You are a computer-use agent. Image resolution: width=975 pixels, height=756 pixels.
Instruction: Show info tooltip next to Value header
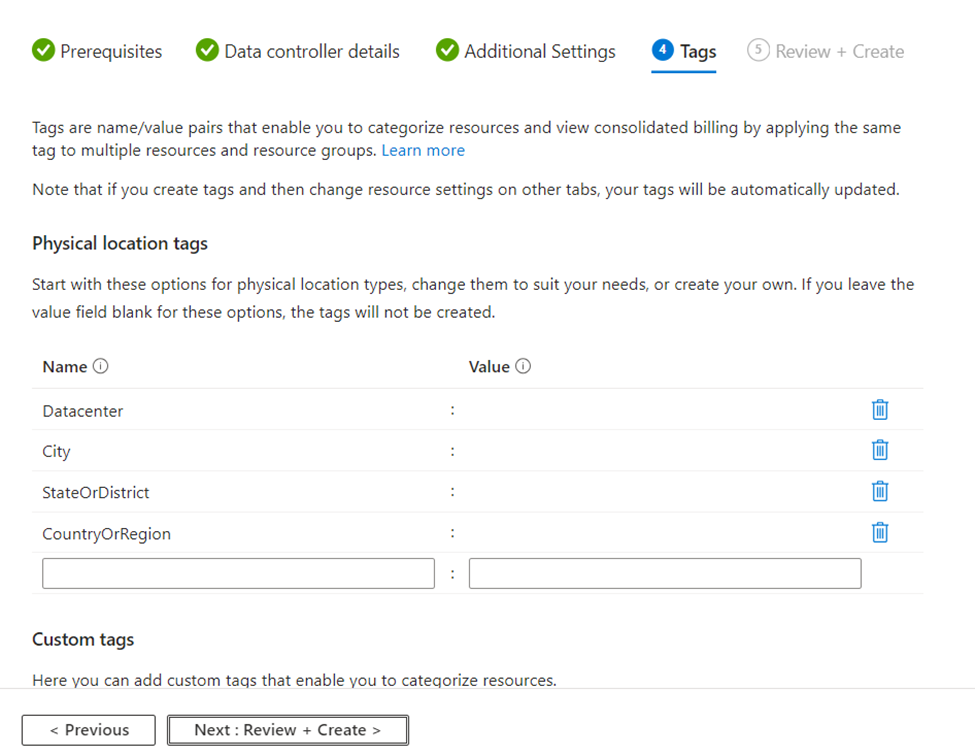pyautogui.click(x=523, y=366)
